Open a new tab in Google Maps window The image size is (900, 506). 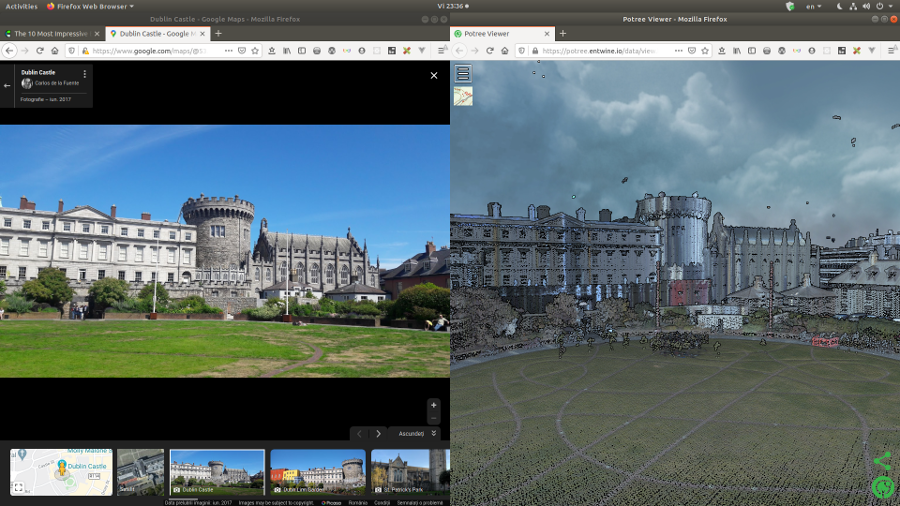218,34
